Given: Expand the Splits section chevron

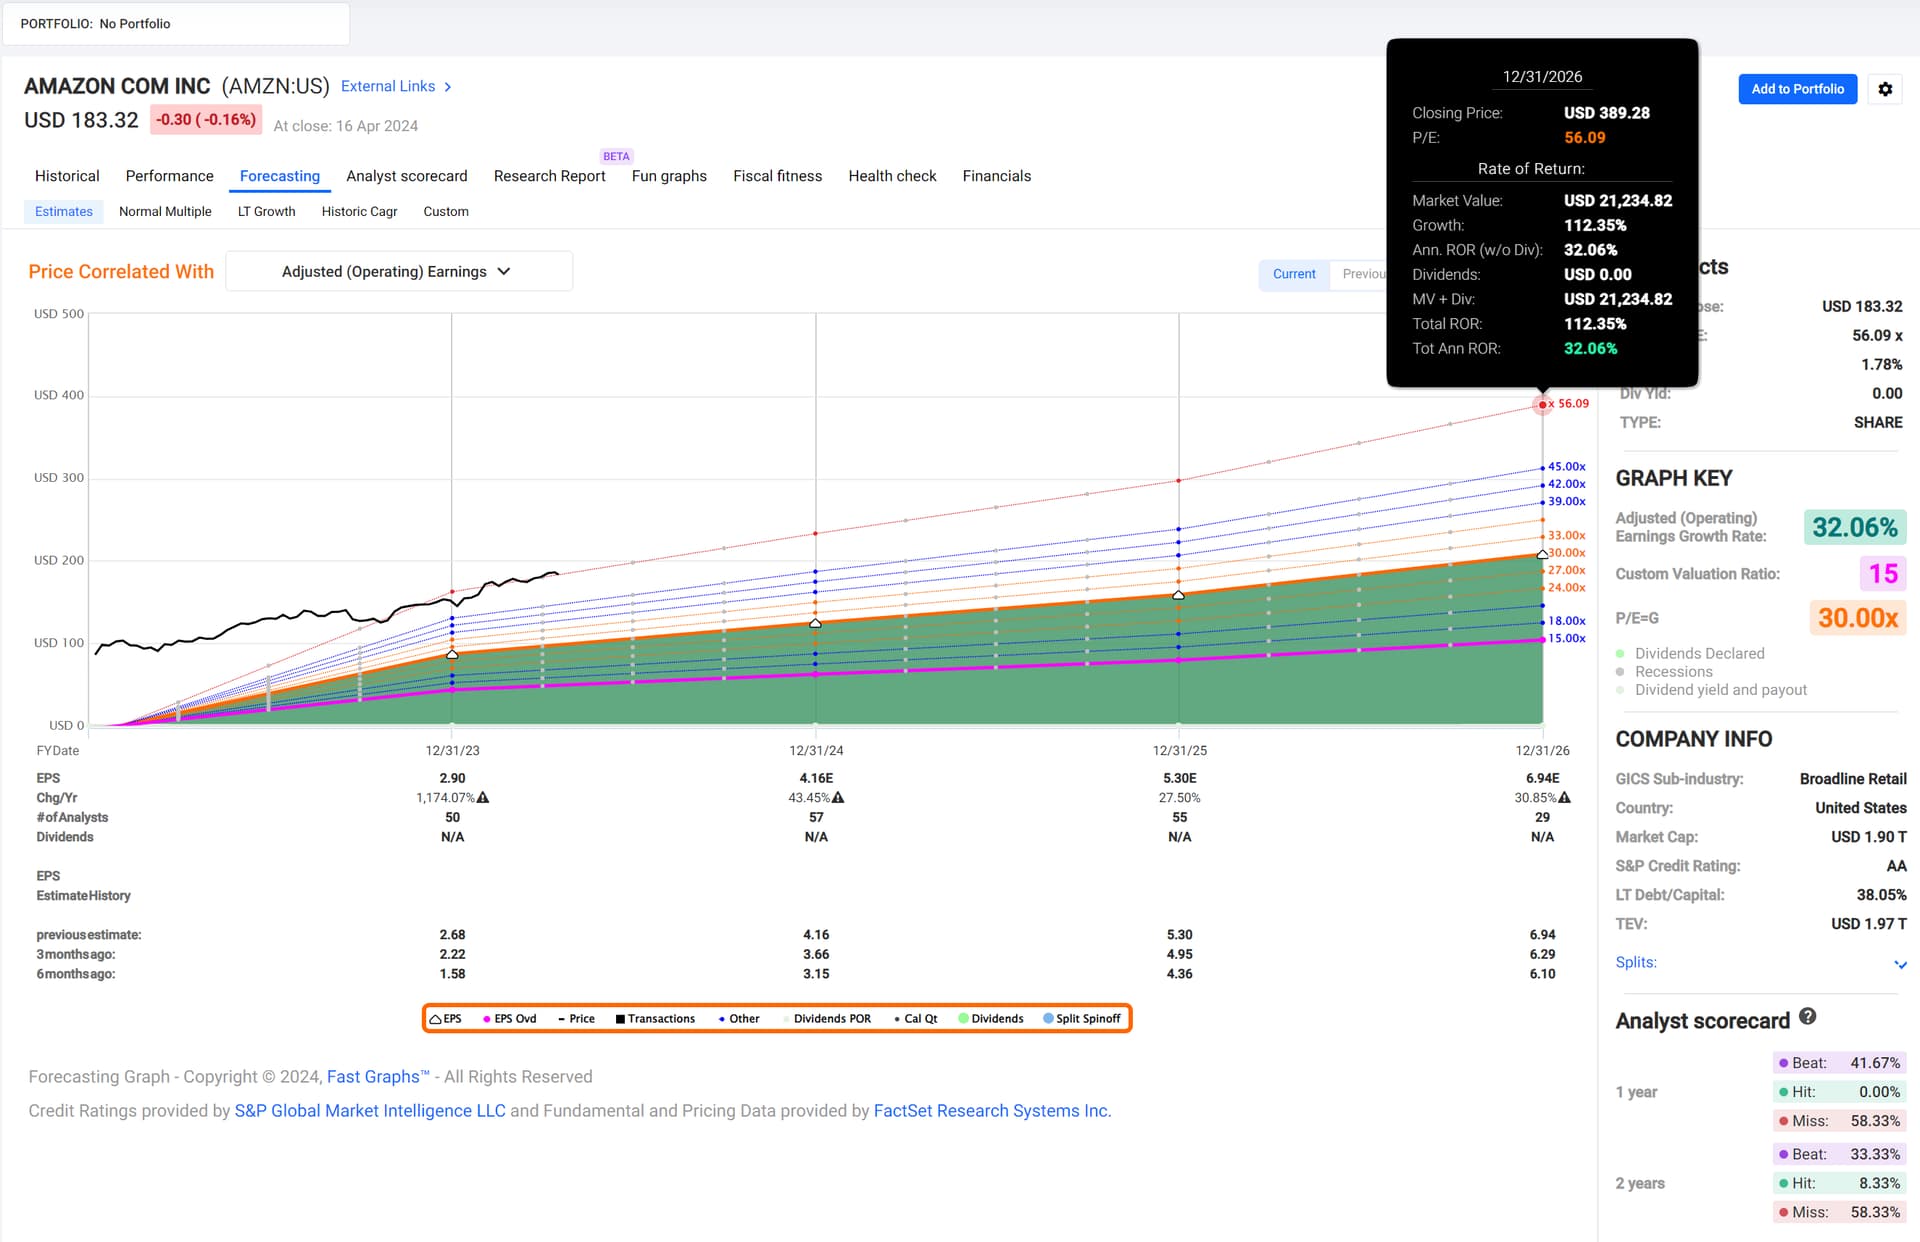Looking at the screenshot, I should [1900, 964].
